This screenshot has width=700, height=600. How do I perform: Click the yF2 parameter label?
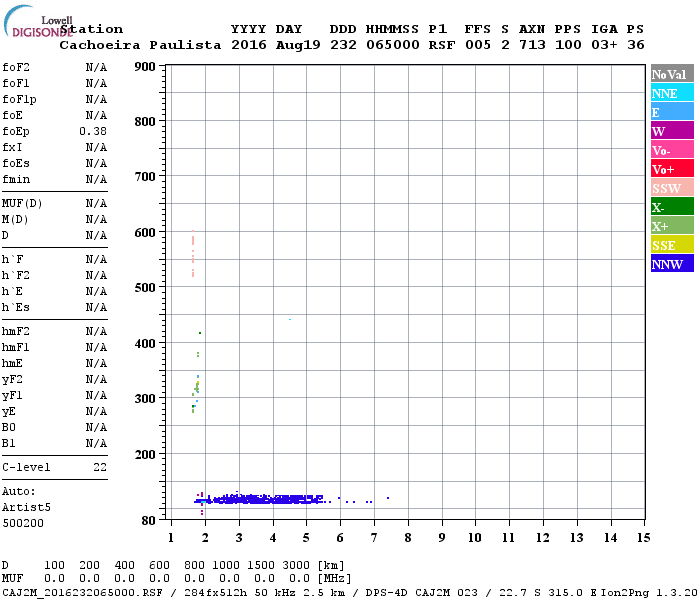point(12,380)
